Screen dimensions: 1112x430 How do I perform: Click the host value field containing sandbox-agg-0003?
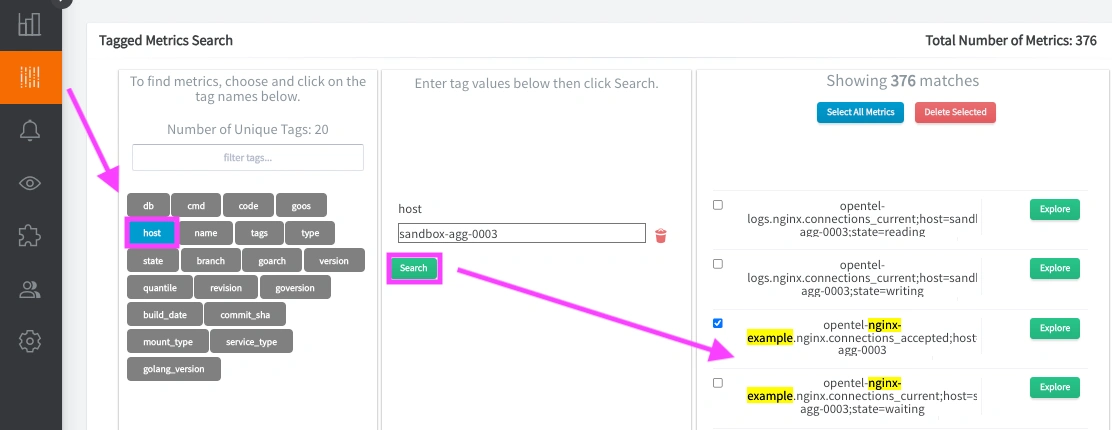tap(522, 233)
